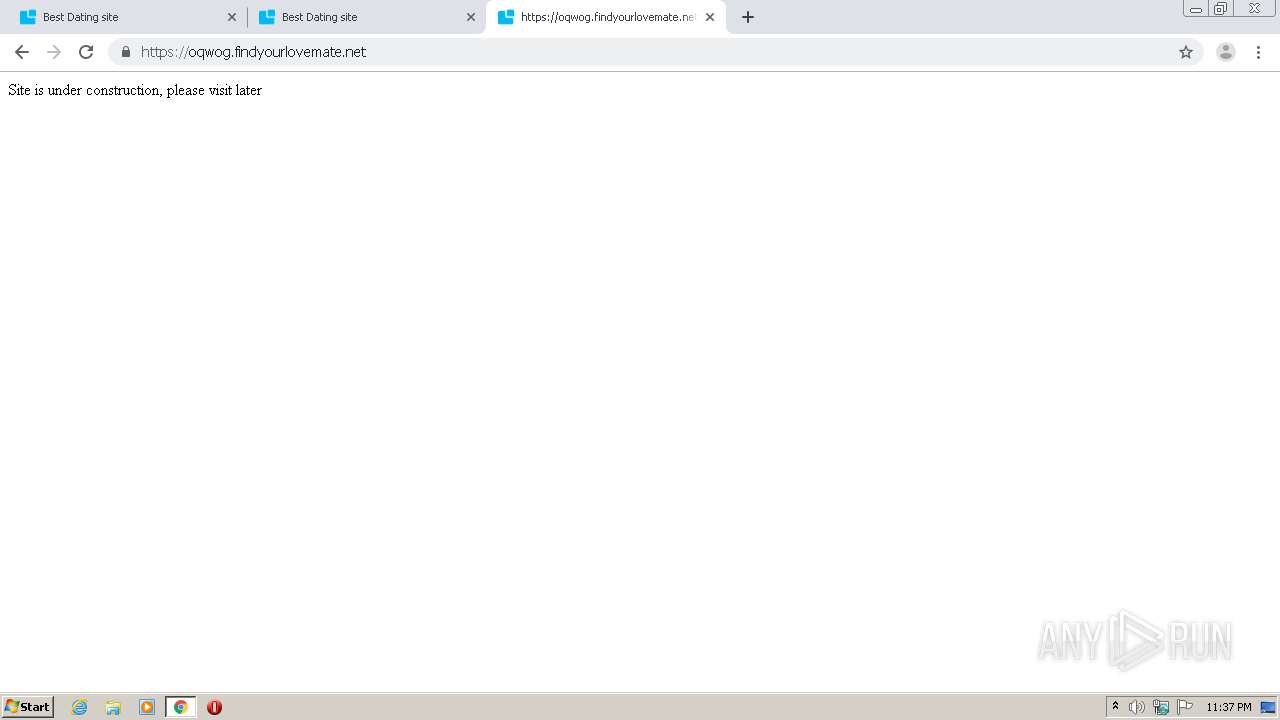Open the Chrome profile avatar
This screenshot has width=1280, height=720.
(x=1226, y=52)
